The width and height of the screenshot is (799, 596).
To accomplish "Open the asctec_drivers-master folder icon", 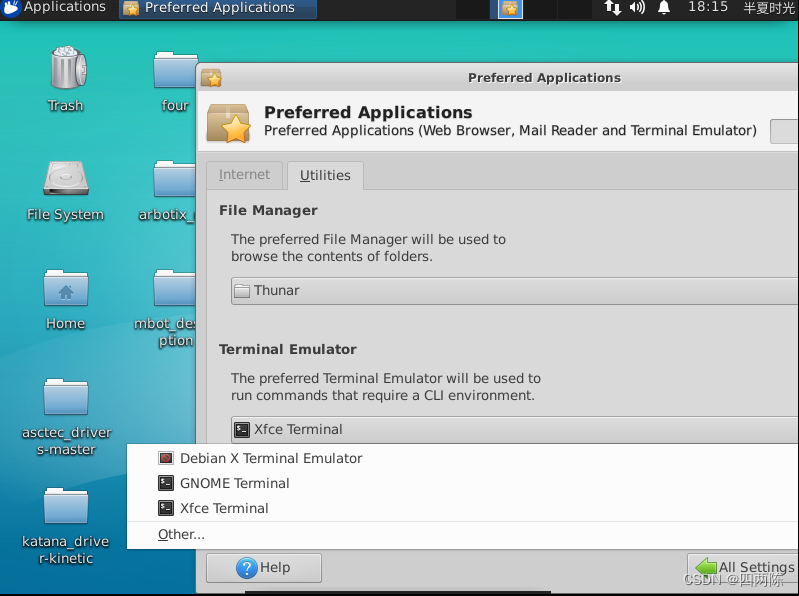I will coord(66,397).
